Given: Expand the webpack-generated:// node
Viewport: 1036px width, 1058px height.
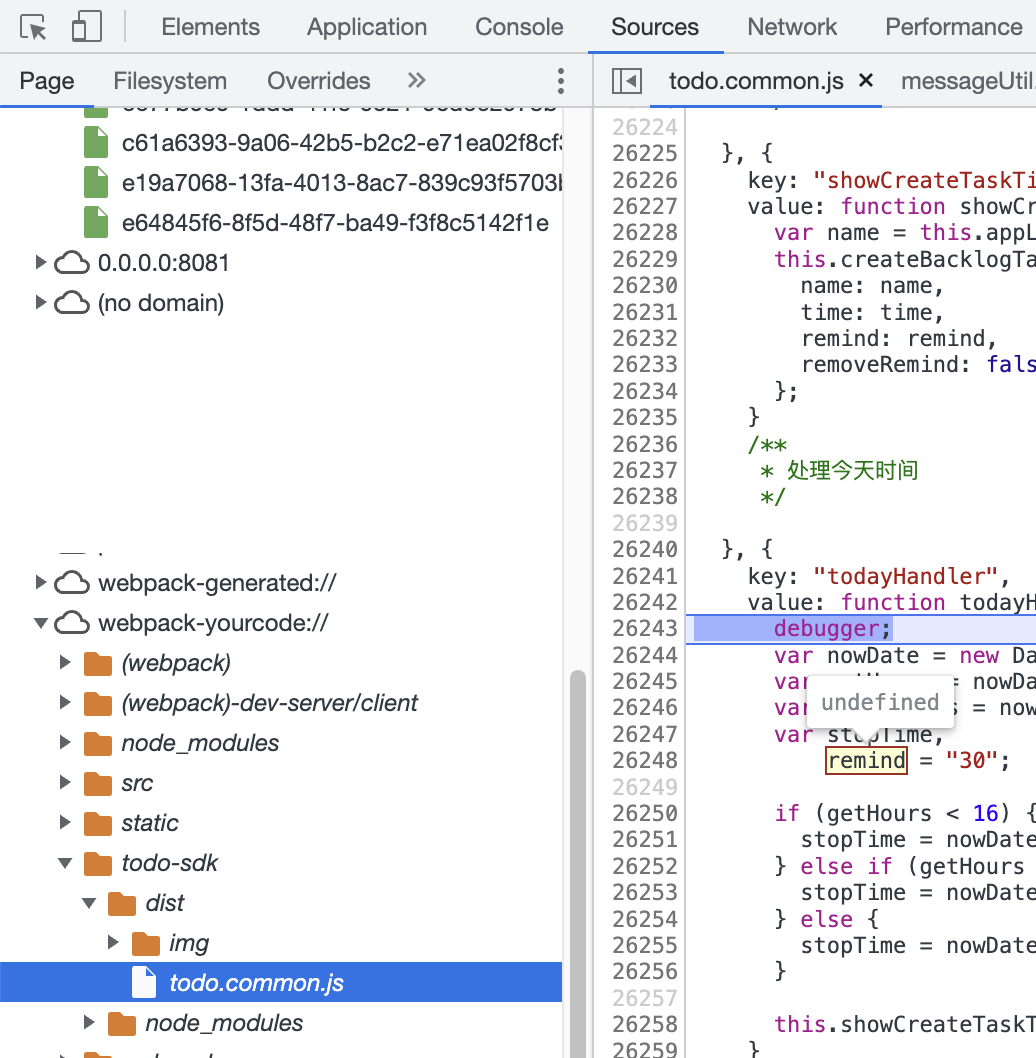Looking at the screenshot, I should [x=41, y=582].
